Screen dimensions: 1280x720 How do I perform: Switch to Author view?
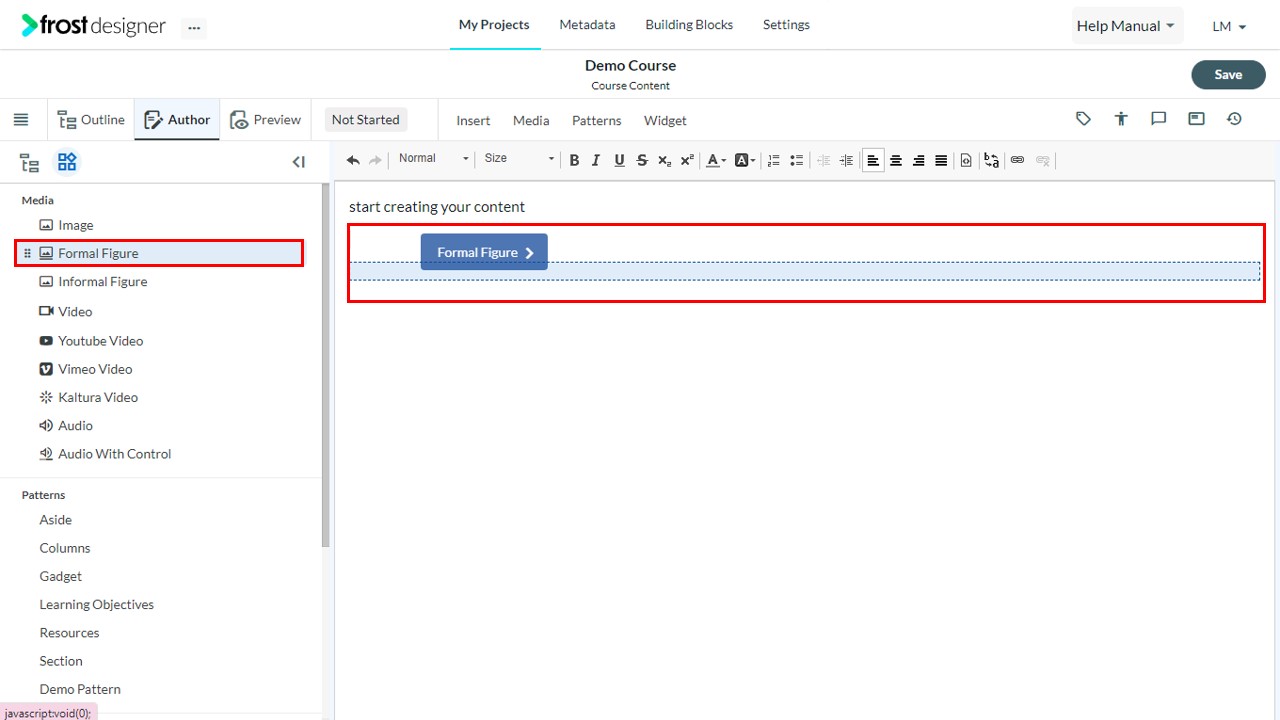177,120
